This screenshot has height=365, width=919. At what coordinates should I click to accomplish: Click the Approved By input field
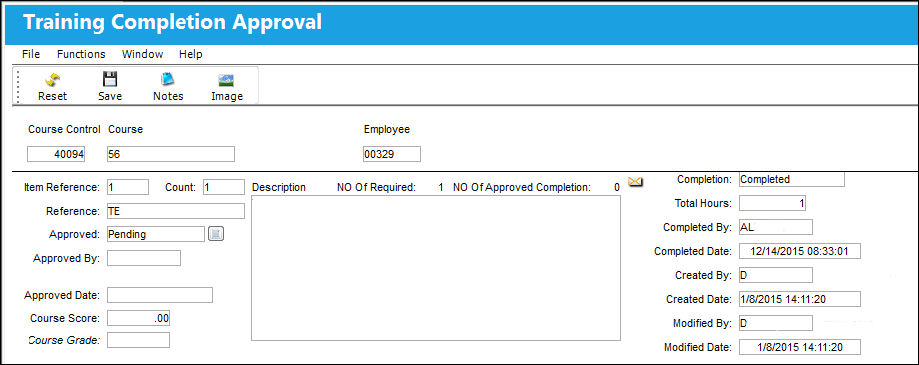tap(144, 258)
